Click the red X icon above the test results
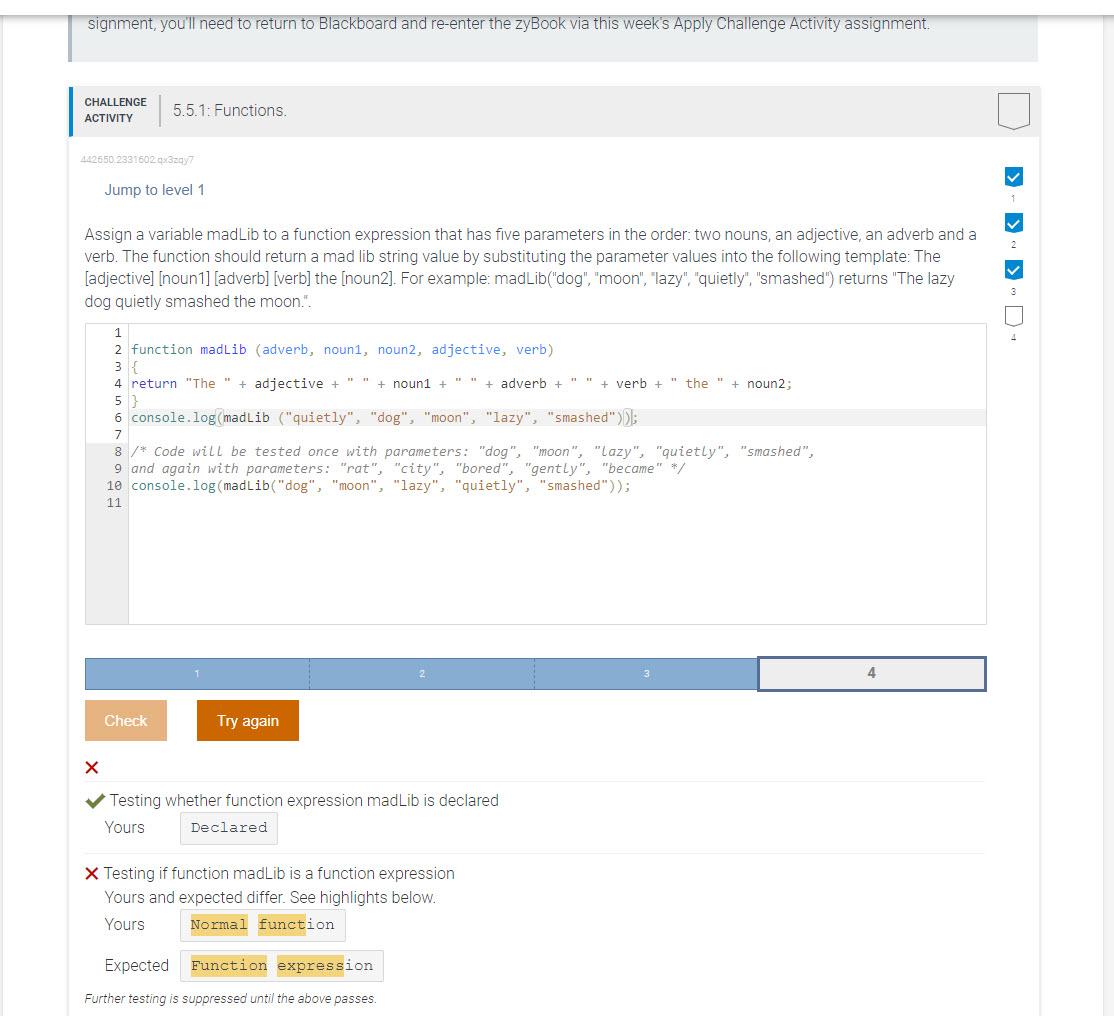The image size is (1114, 1016). point(91,767)
